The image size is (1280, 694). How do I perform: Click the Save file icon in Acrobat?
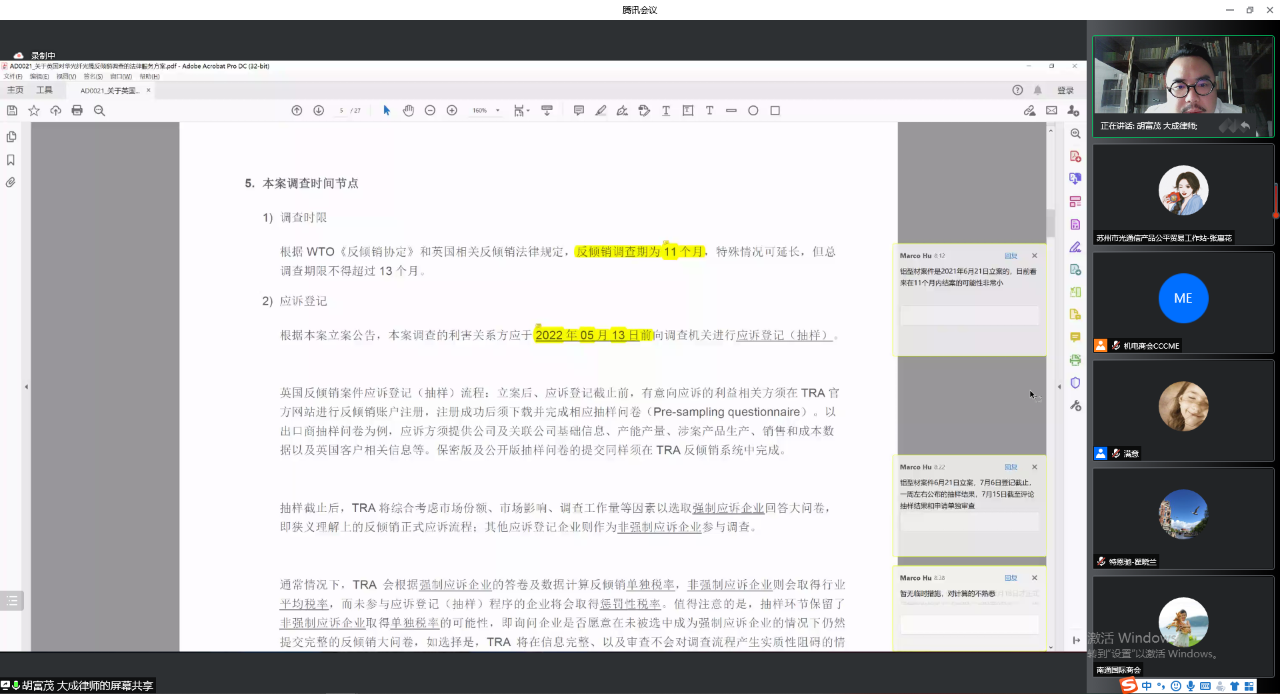coord(12,110)
